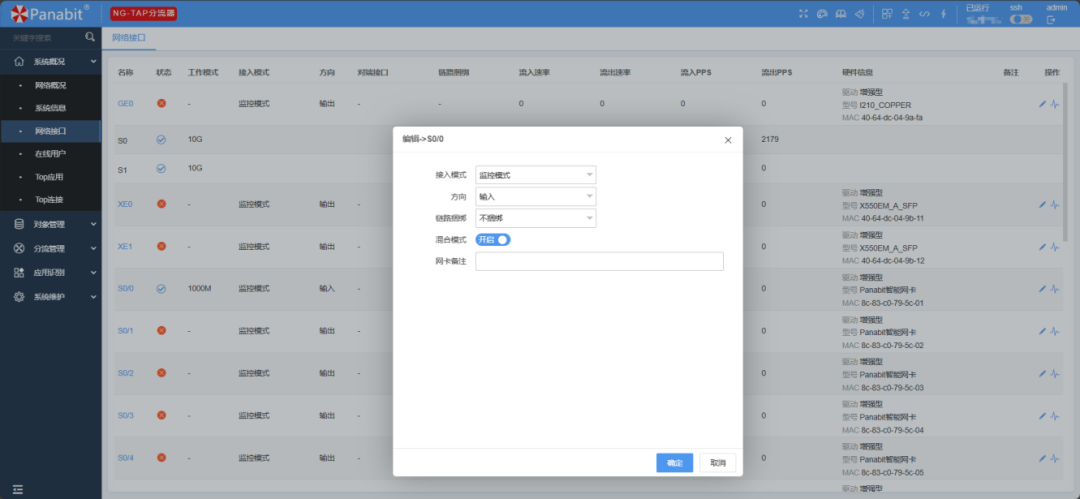The height and width of the screenshot is (499, 1080).
Task: Click the 已运行 status label
Action: (x=977, y=8)
